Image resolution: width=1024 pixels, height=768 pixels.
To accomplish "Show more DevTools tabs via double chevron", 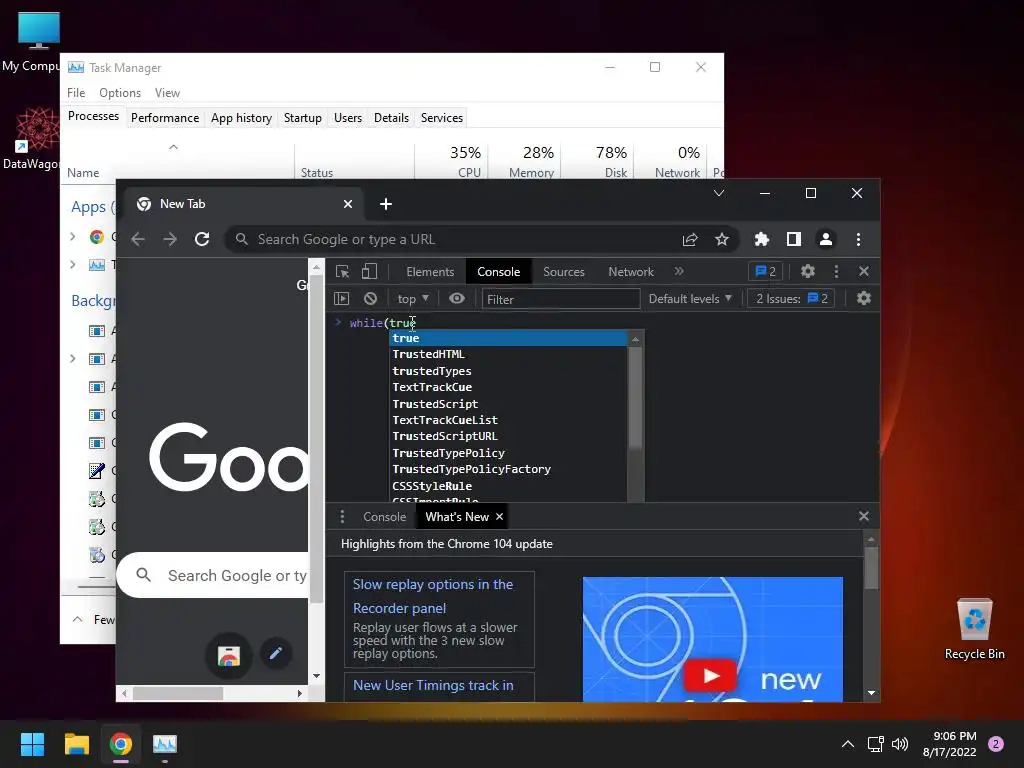I will [x=679, y=271].
